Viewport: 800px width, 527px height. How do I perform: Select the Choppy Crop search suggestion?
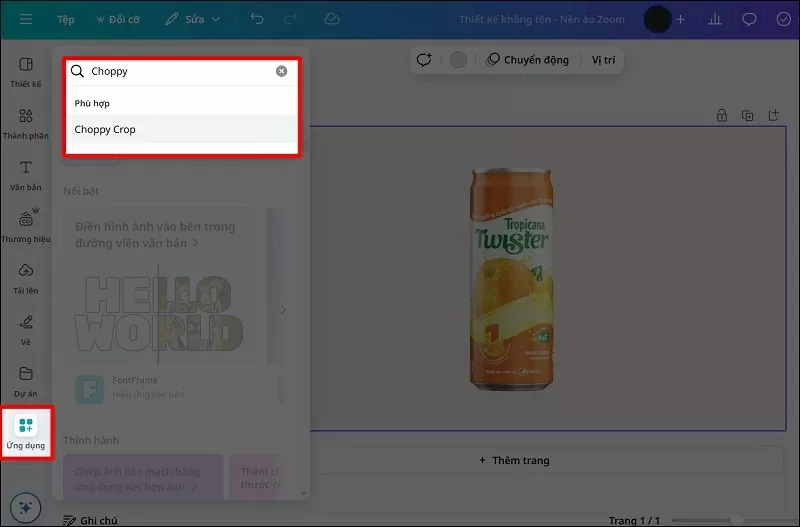click(105, 129)
